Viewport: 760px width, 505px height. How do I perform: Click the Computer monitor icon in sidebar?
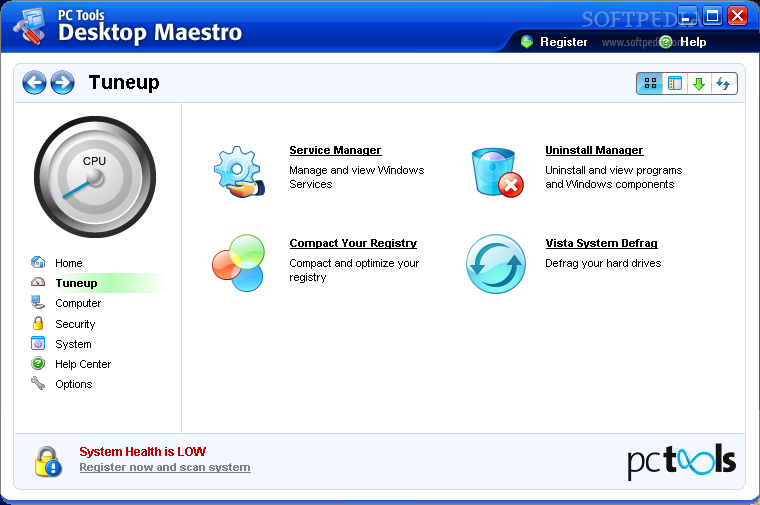click(38, 302)
